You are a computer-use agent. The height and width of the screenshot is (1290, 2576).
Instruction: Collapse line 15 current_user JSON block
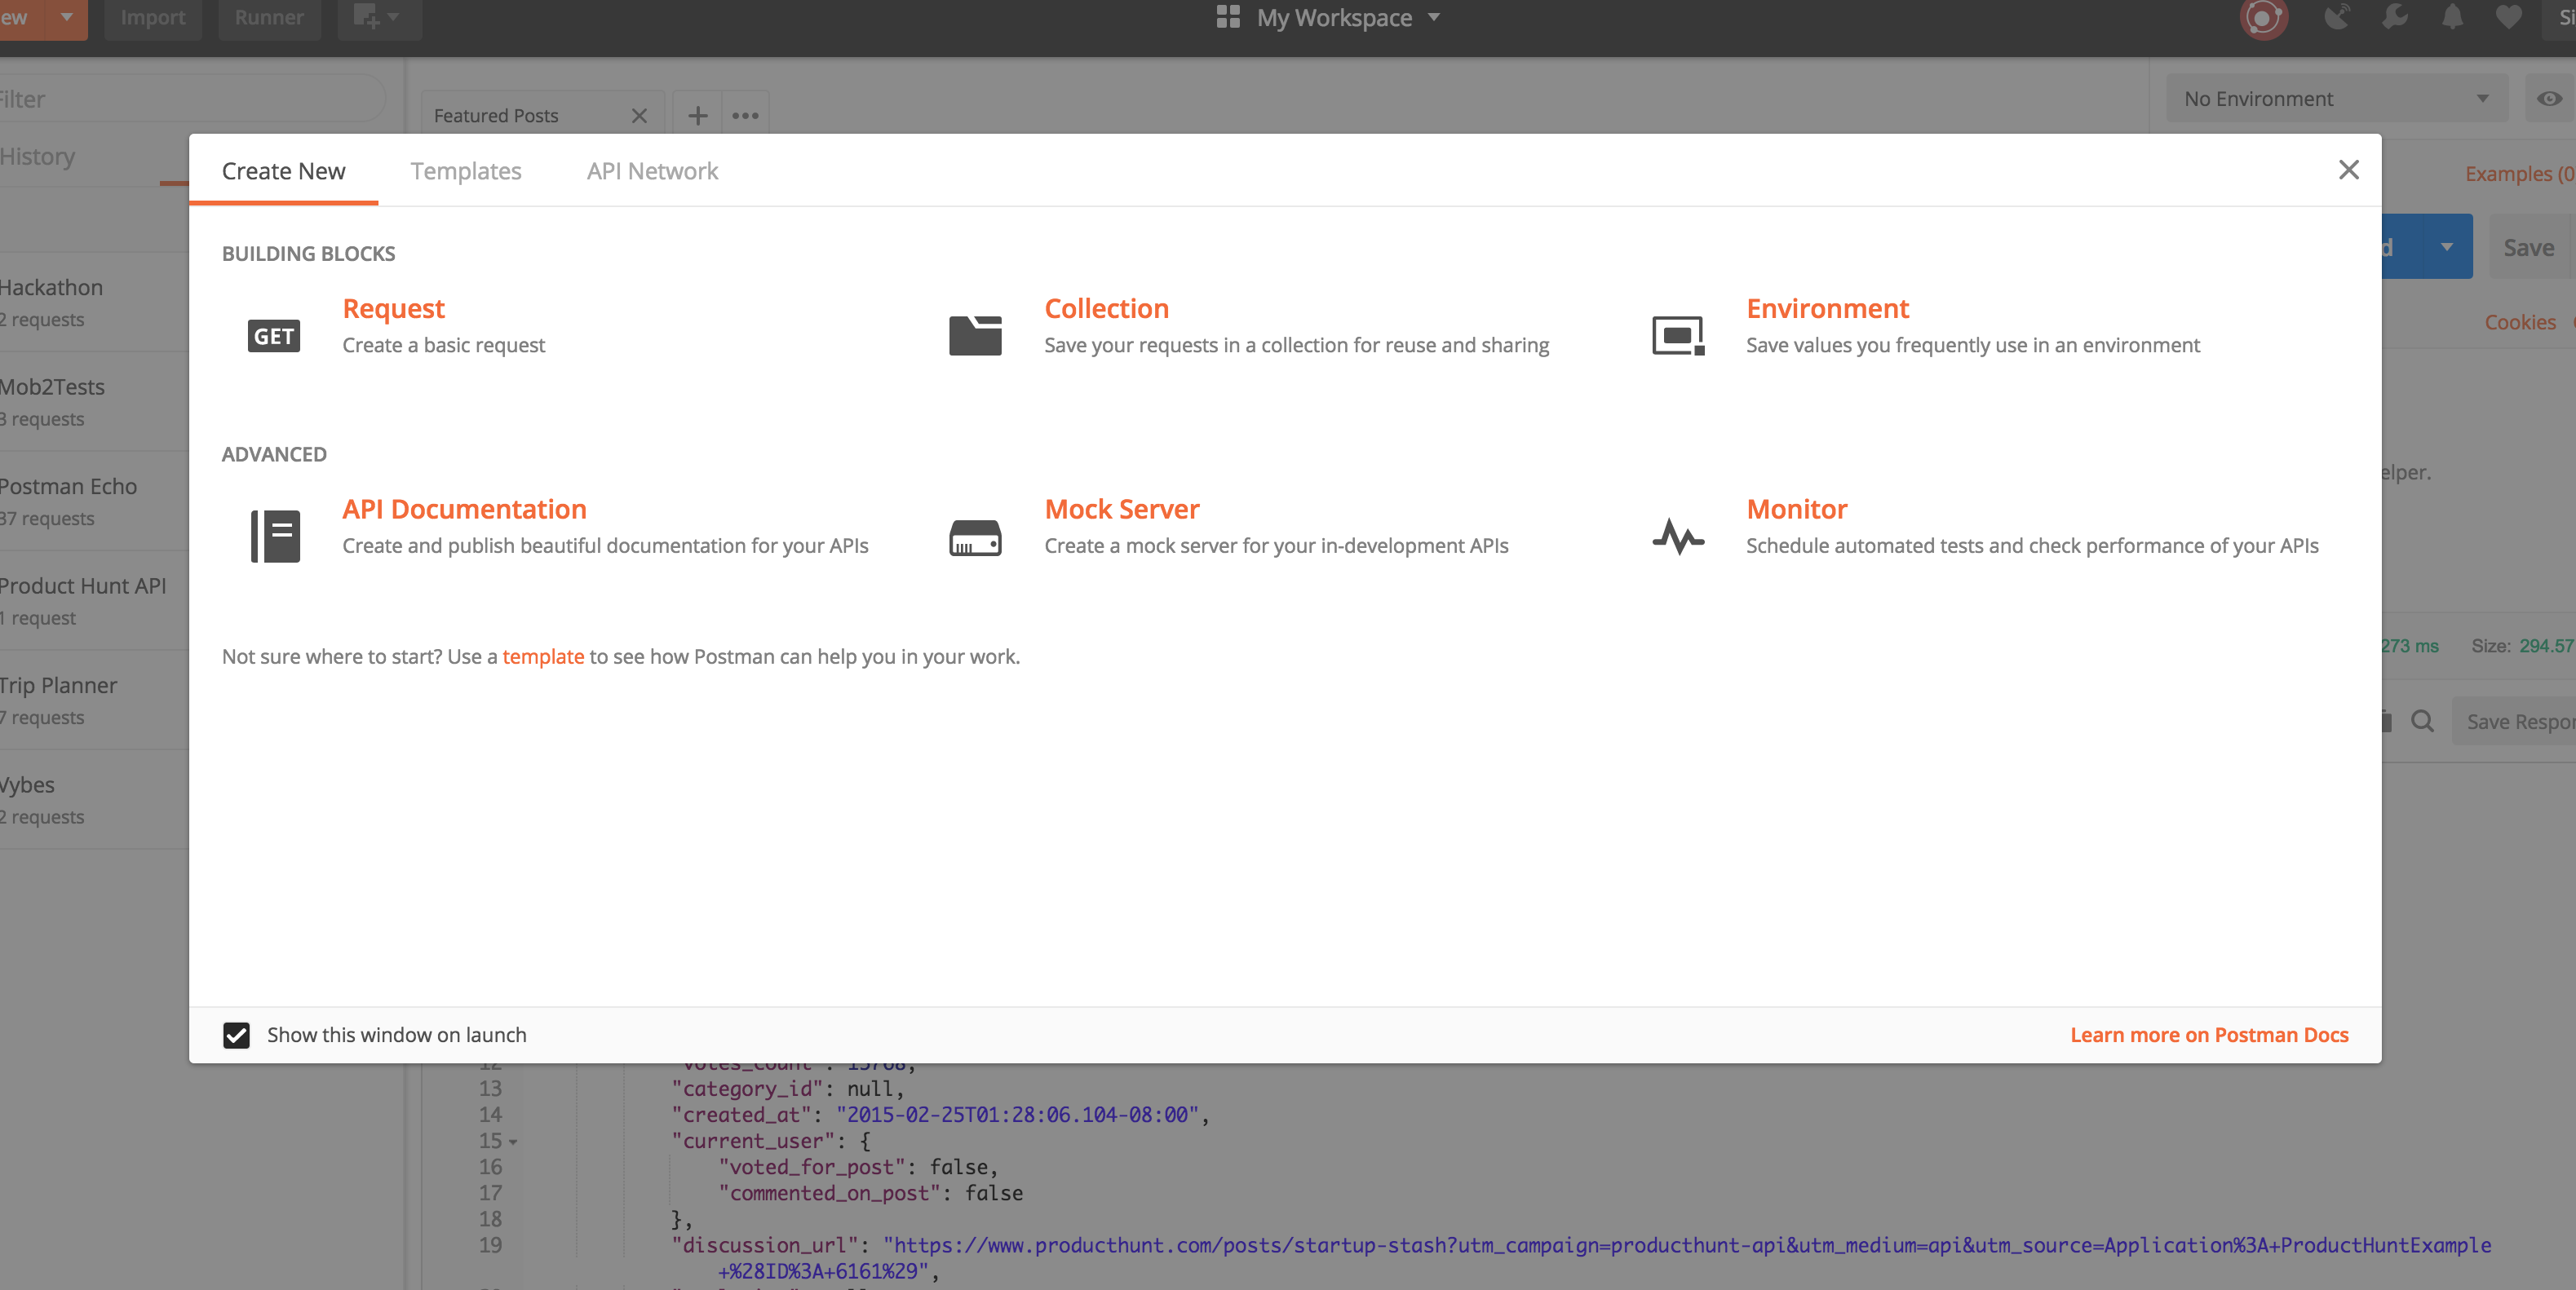pos(513,1142)
